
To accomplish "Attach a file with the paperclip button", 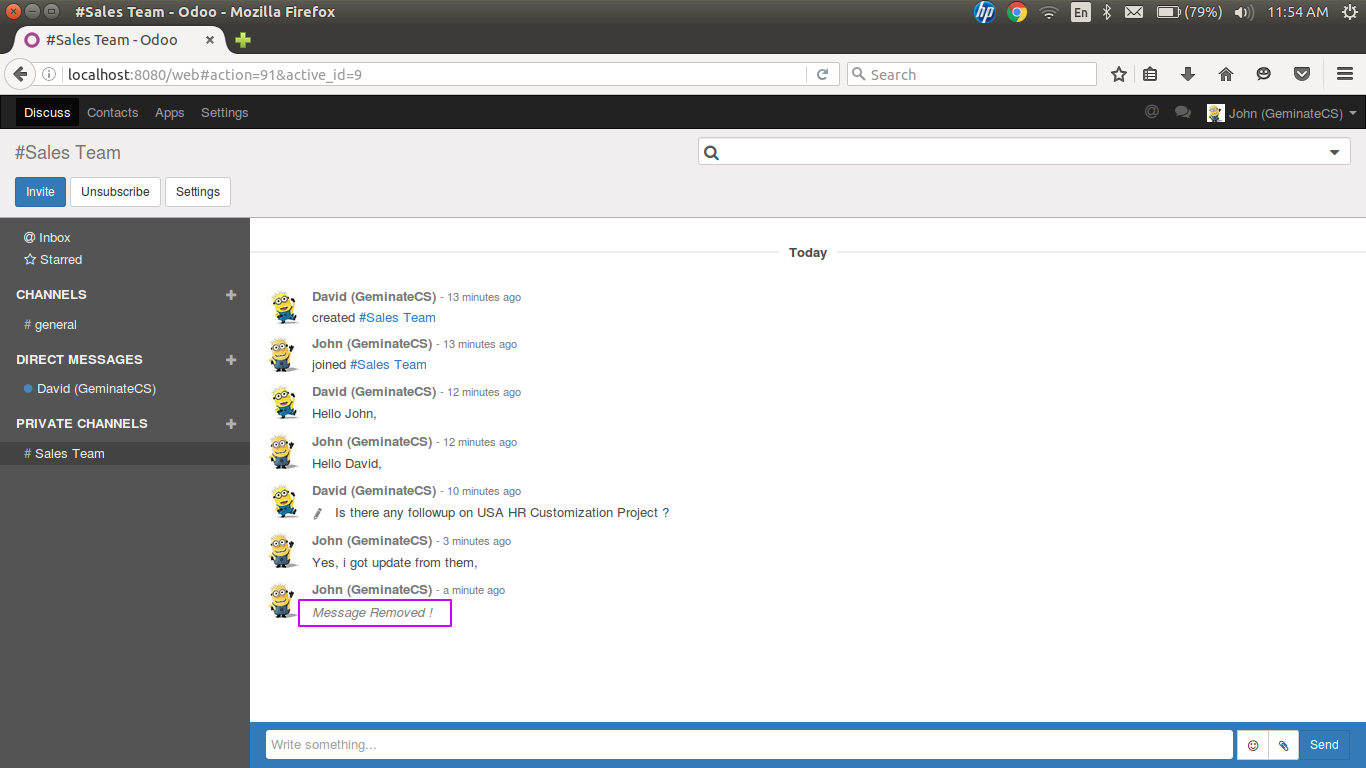I will click(x=1284, y=745).
